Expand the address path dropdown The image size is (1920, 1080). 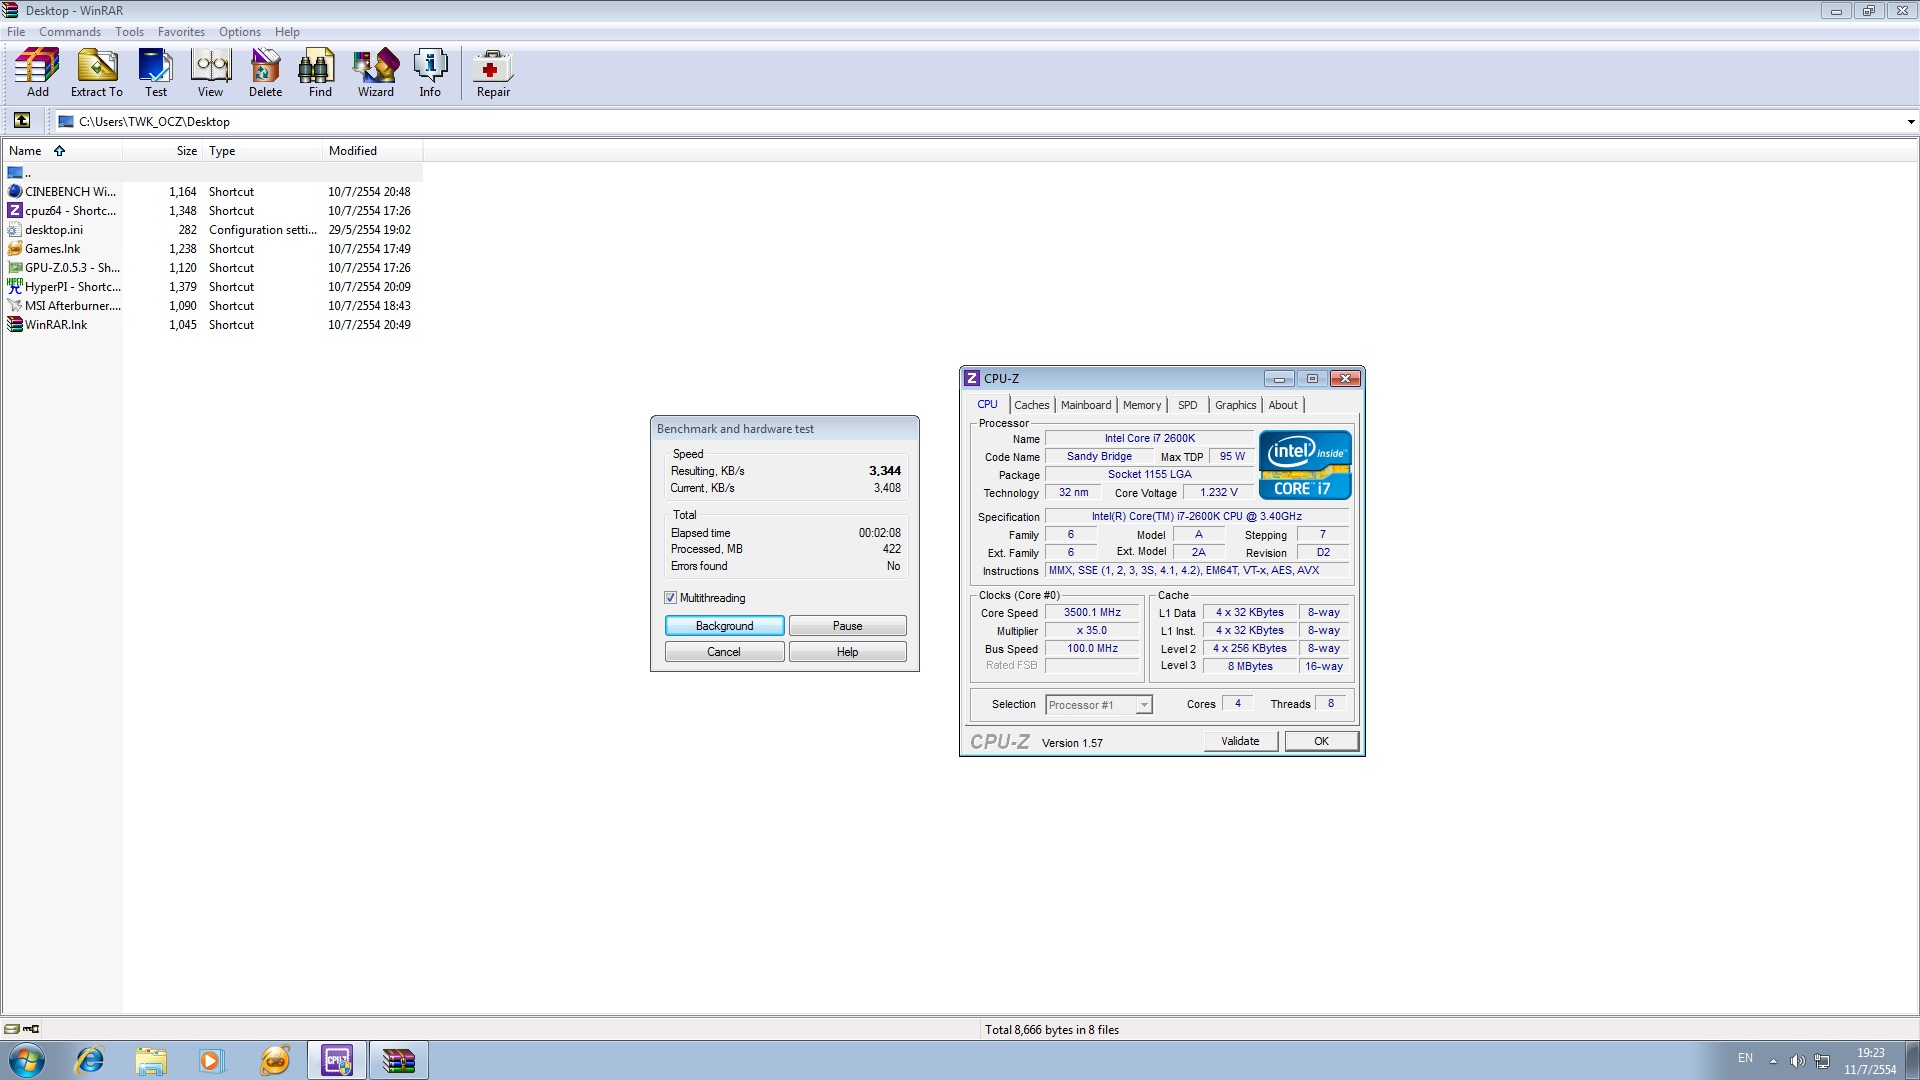pyautogui.click(x=1910, y=122)
